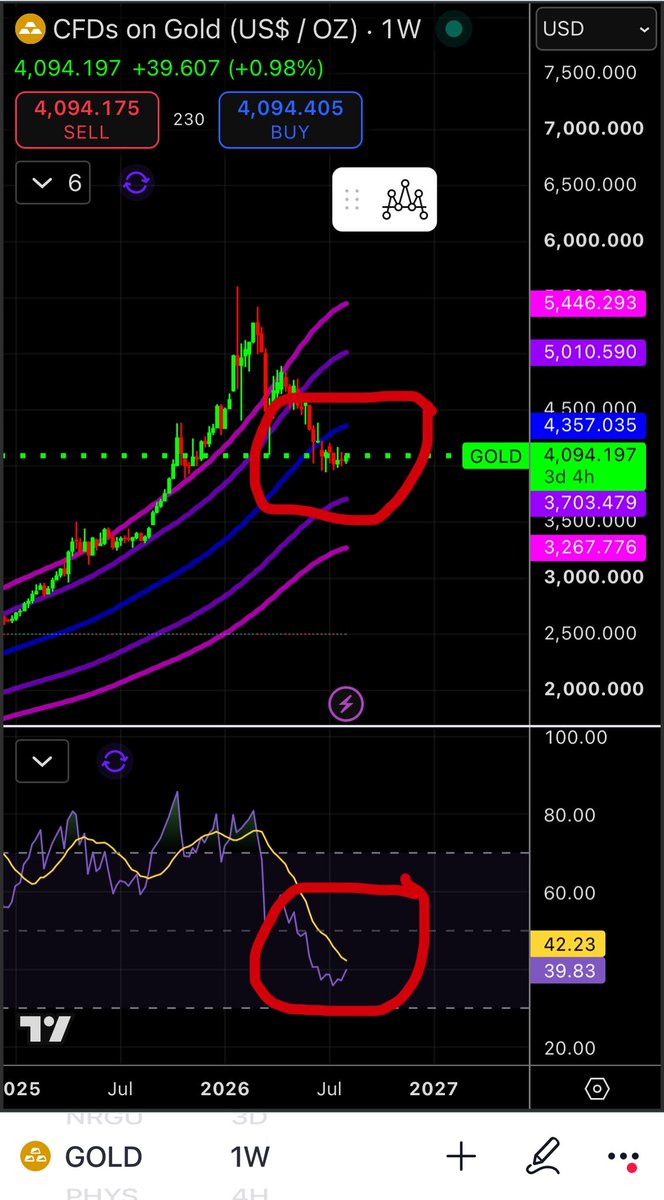Tap the teal market status dot

click(x=454, y=29)
